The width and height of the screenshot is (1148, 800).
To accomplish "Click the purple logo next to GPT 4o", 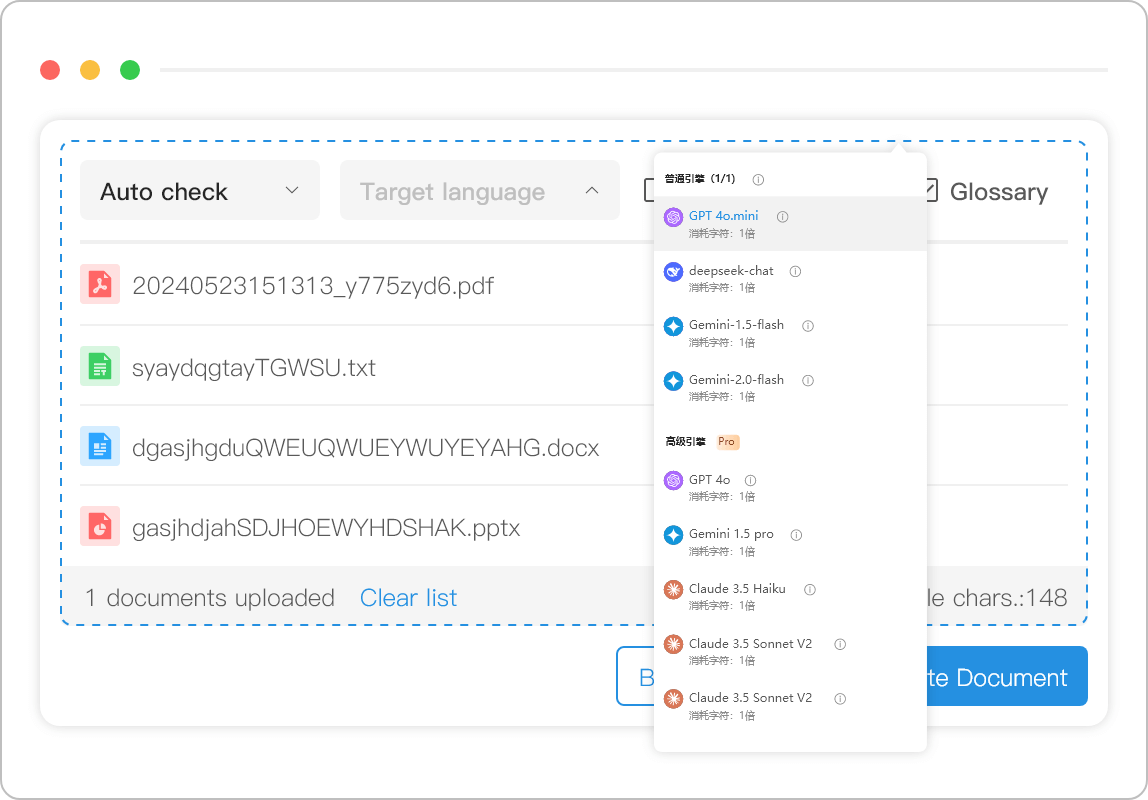I will point(674,481).
